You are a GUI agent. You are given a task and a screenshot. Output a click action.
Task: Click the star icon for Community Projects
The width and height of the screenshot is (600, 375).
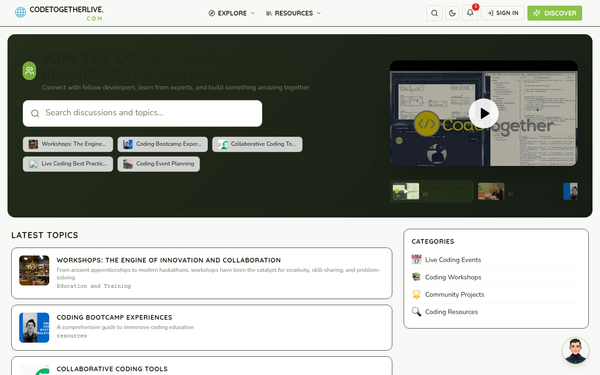[416, 294]
